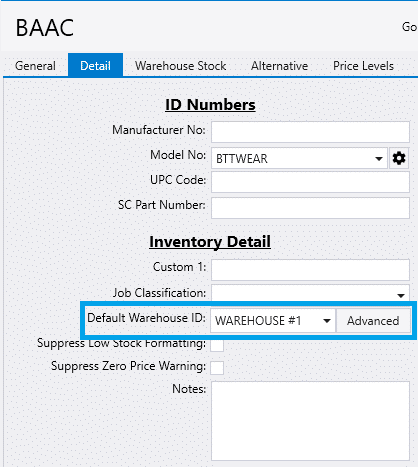418x467 pixels.
Task: Place cursor in the Notes text area
Action: pos(310,421)
